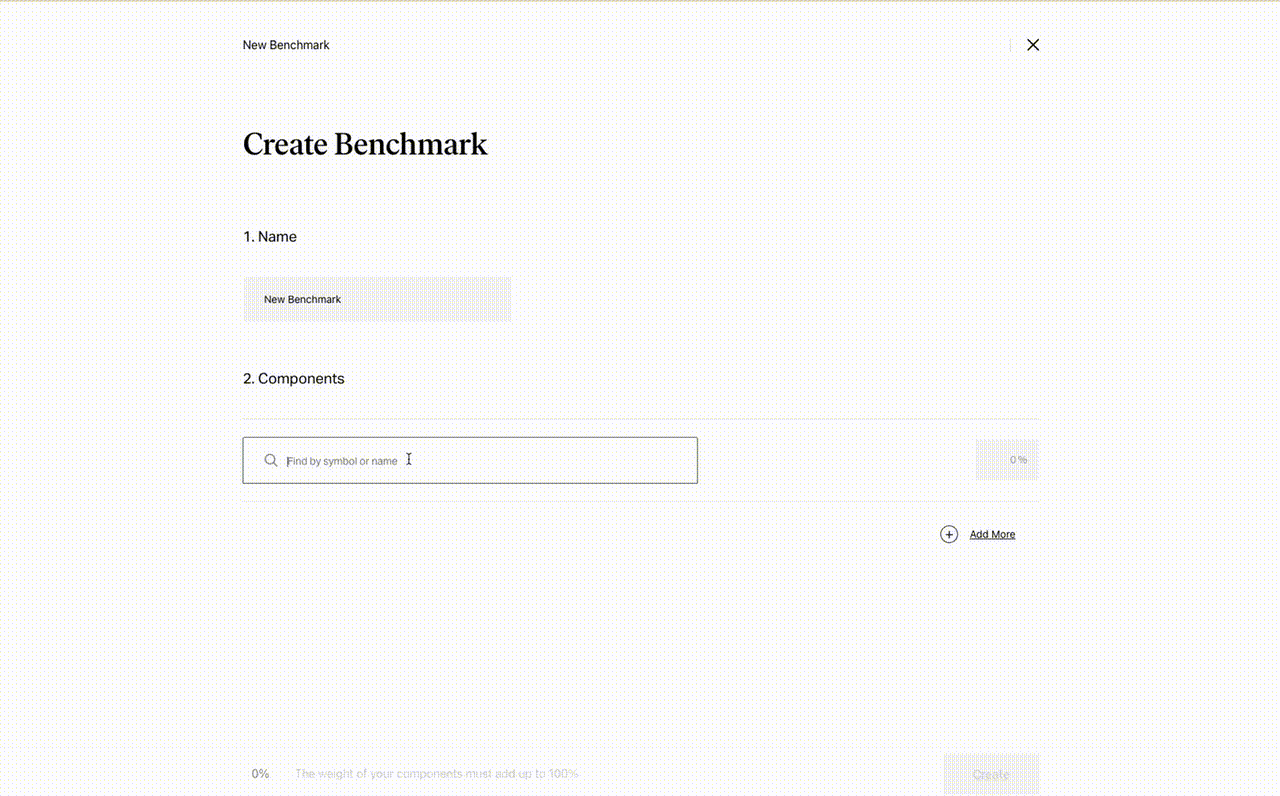This screenshot has height=796, width=1280.
Task: Focus the symbol search box
Action: click(470, 460)
